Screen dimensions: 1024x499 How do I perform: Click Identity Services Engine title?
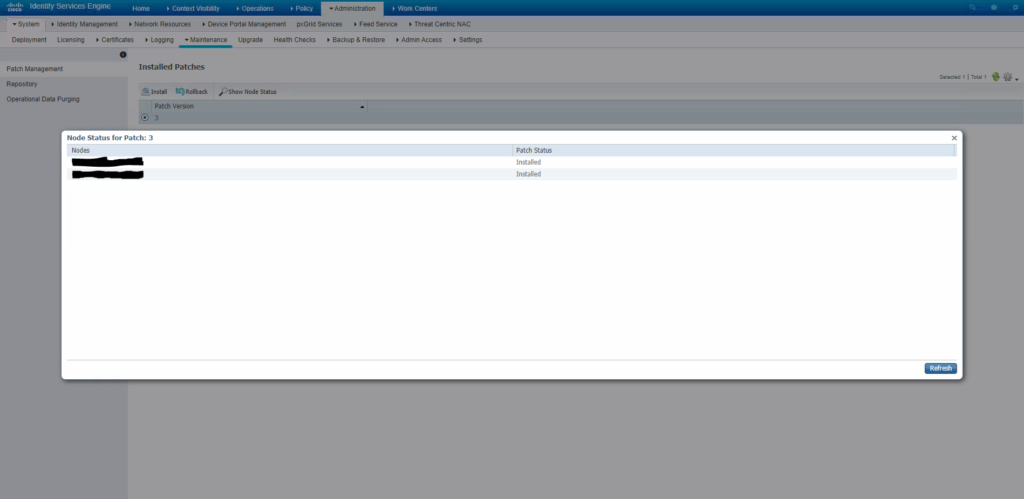click(x=70, y=7)
